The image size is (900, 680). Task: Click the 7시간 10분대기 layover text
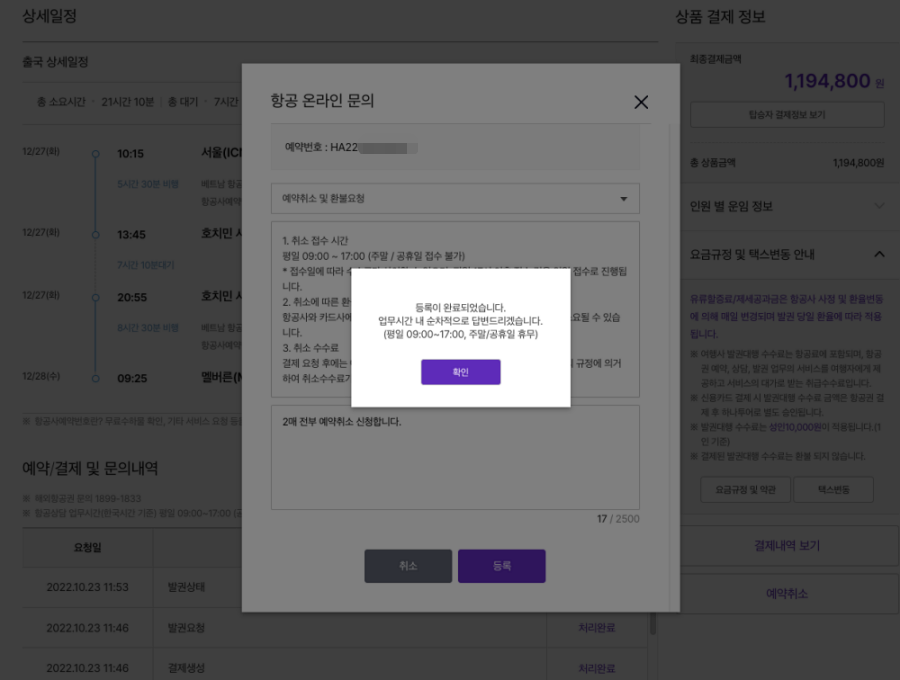click(145, 265)
